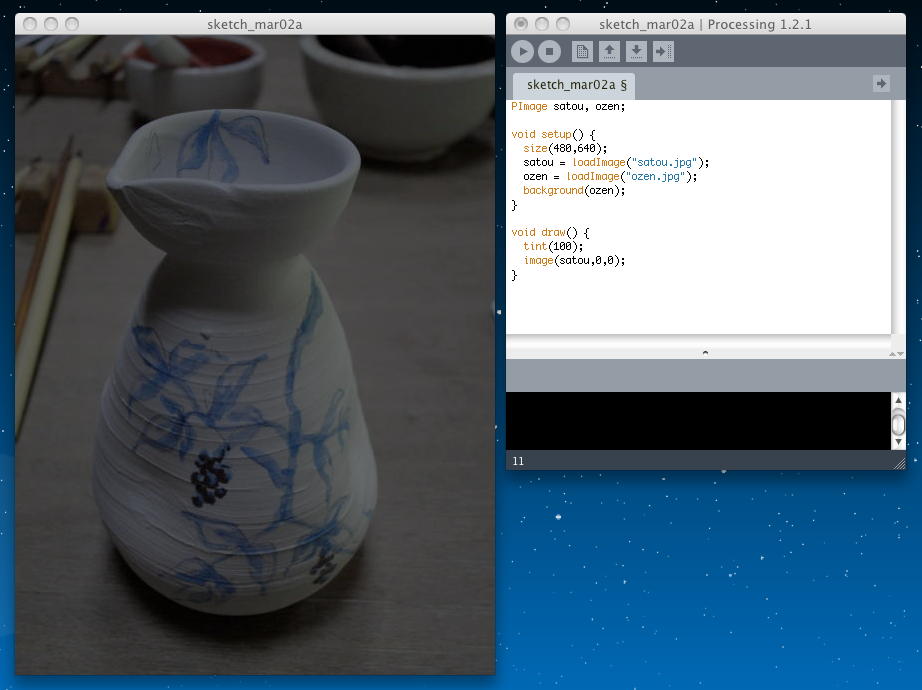Click the "ozen.jpg" string in the code
This screenshot has width=922, height=690.
(x=655, y=176)
